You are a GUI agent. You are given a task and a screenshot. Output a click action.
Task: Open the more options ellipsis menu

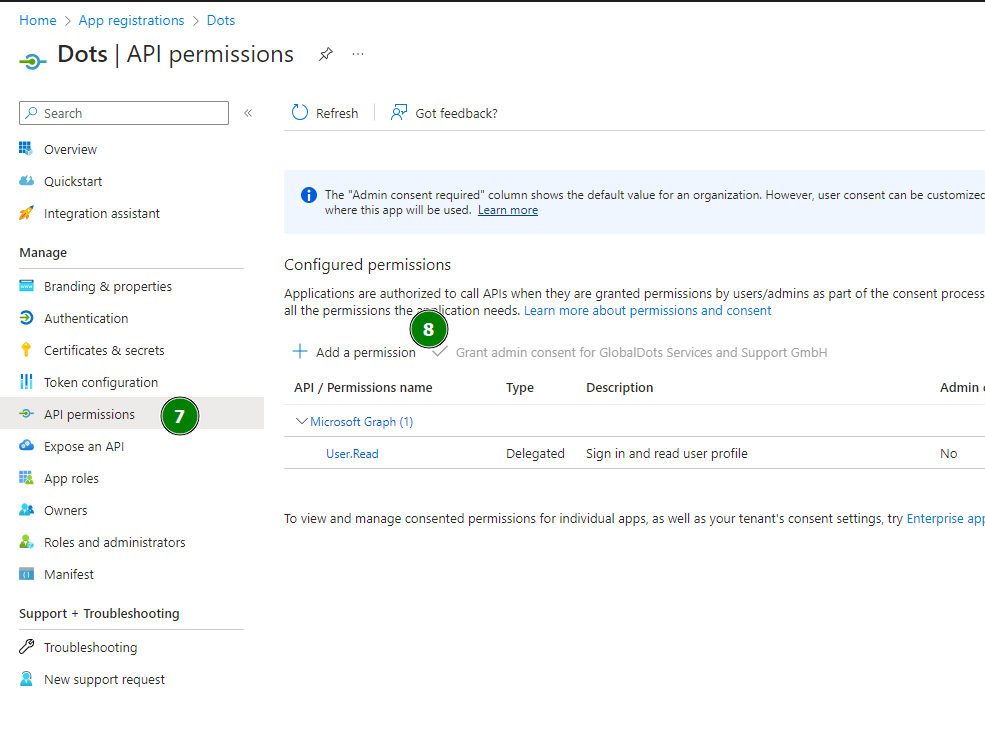pyautogui.click(x=358, y=54)
